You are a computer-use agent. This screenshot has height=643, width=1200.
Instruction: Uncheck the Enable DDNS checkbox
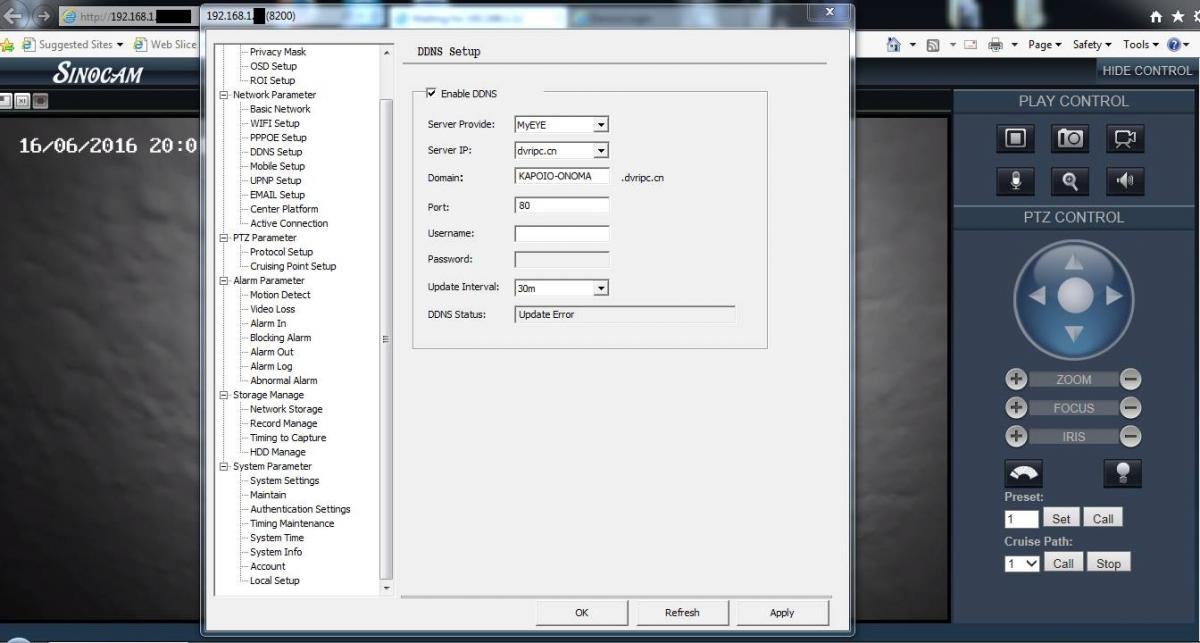click(x=431, y=94)
